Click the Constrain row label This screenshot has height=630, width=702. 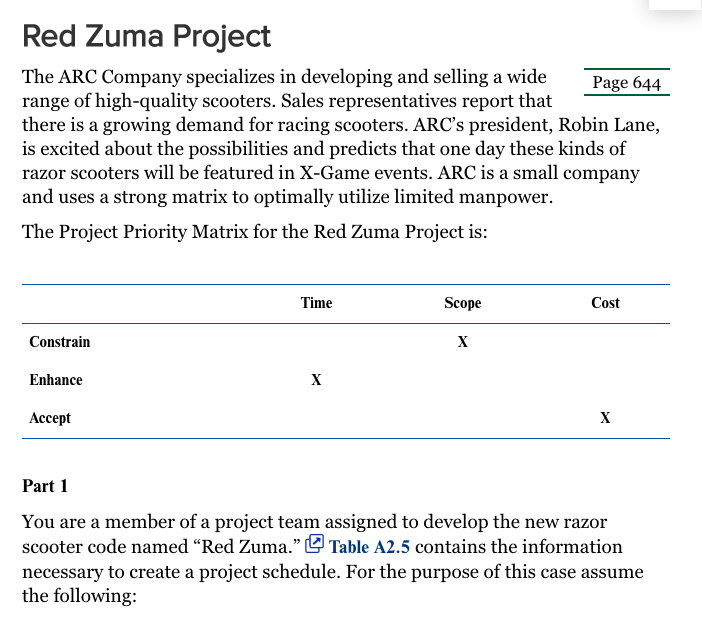(x=60, y=342)
